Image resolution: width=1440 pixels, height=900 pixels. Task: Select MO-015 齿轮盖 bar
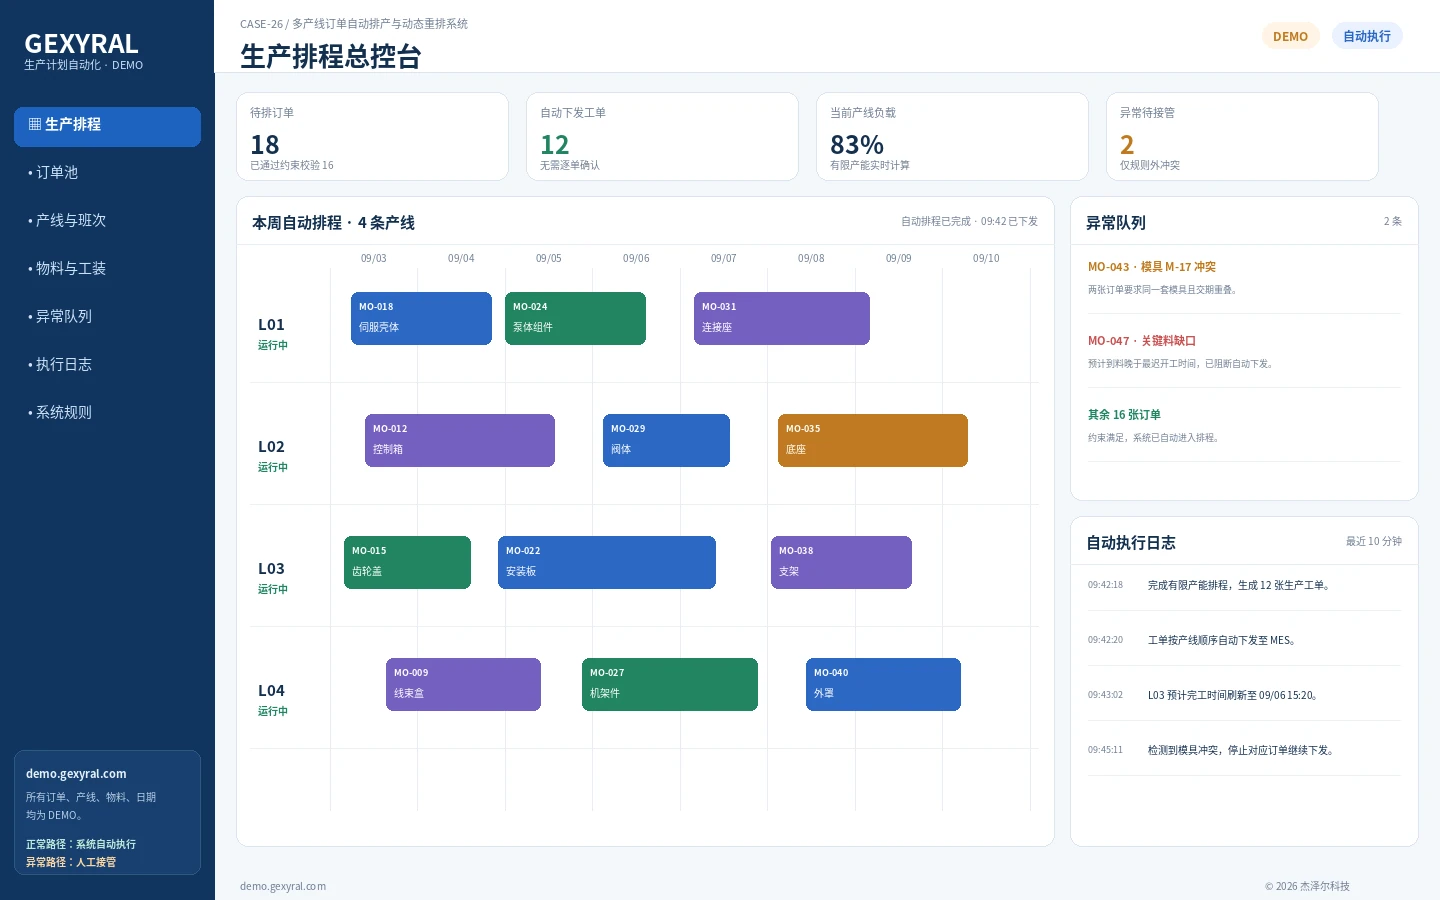(407, 562)
